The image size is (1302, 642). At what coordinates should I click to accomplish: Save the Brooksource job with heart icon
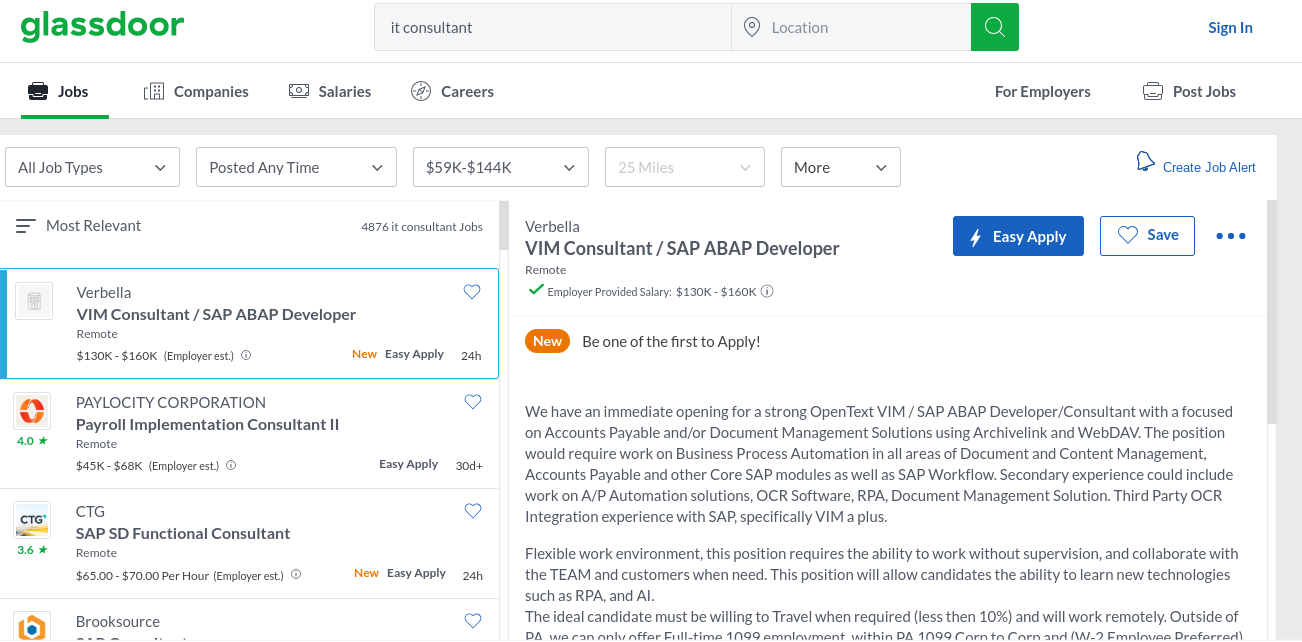(x=472, y=620)
